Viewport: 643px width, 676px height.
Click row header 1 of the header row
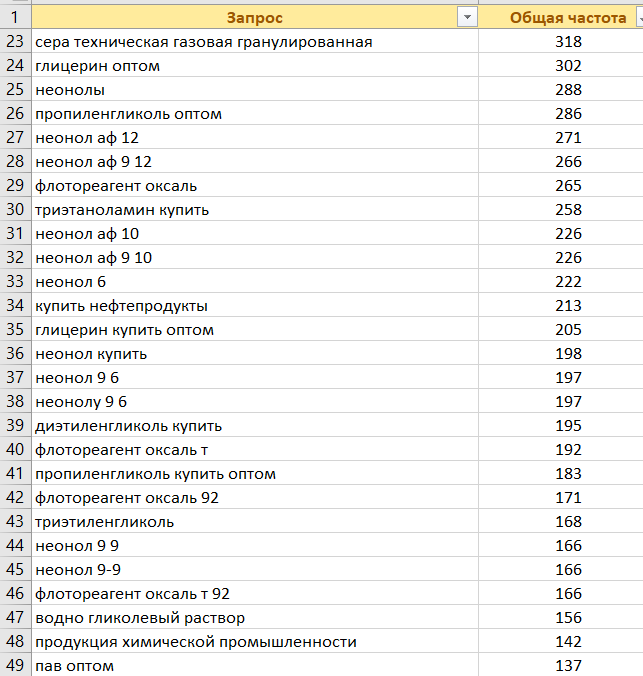tap(15, 18)
